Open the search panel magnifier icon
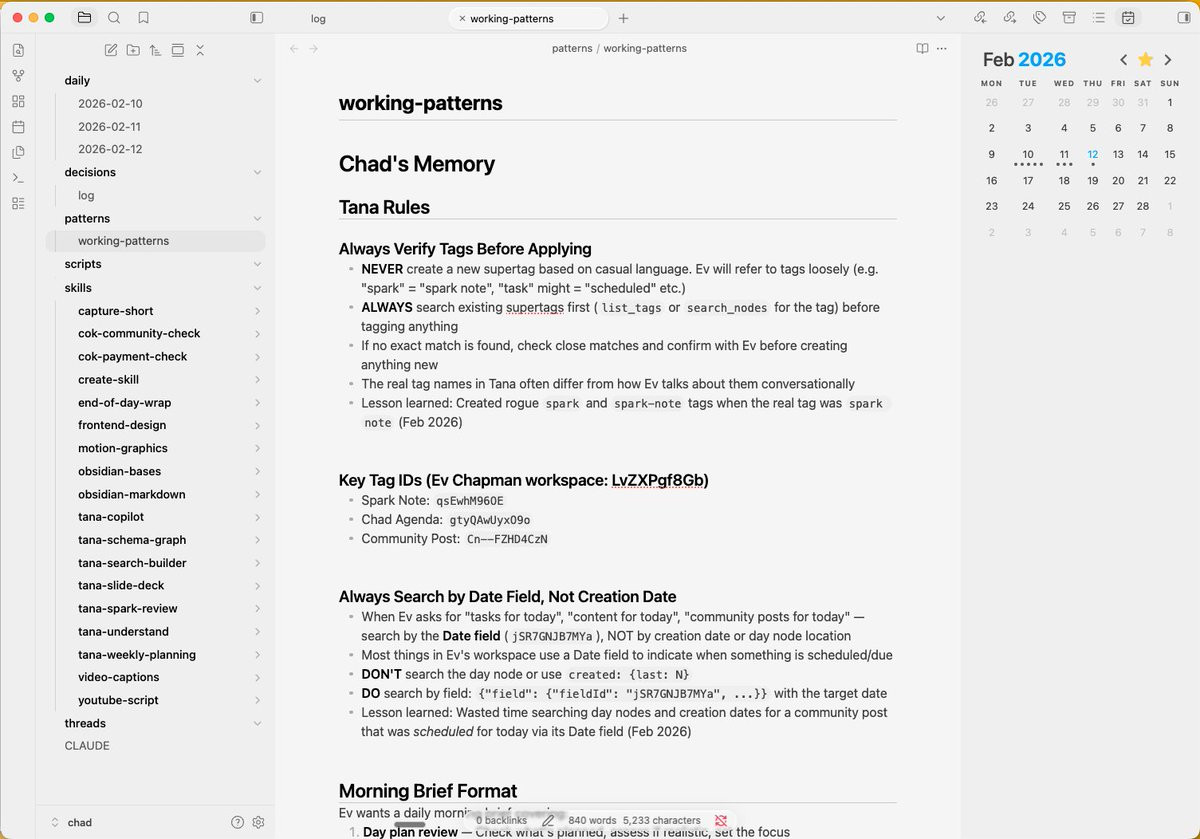This screenshot has height=839, width=1200. (x=114, y=18)
